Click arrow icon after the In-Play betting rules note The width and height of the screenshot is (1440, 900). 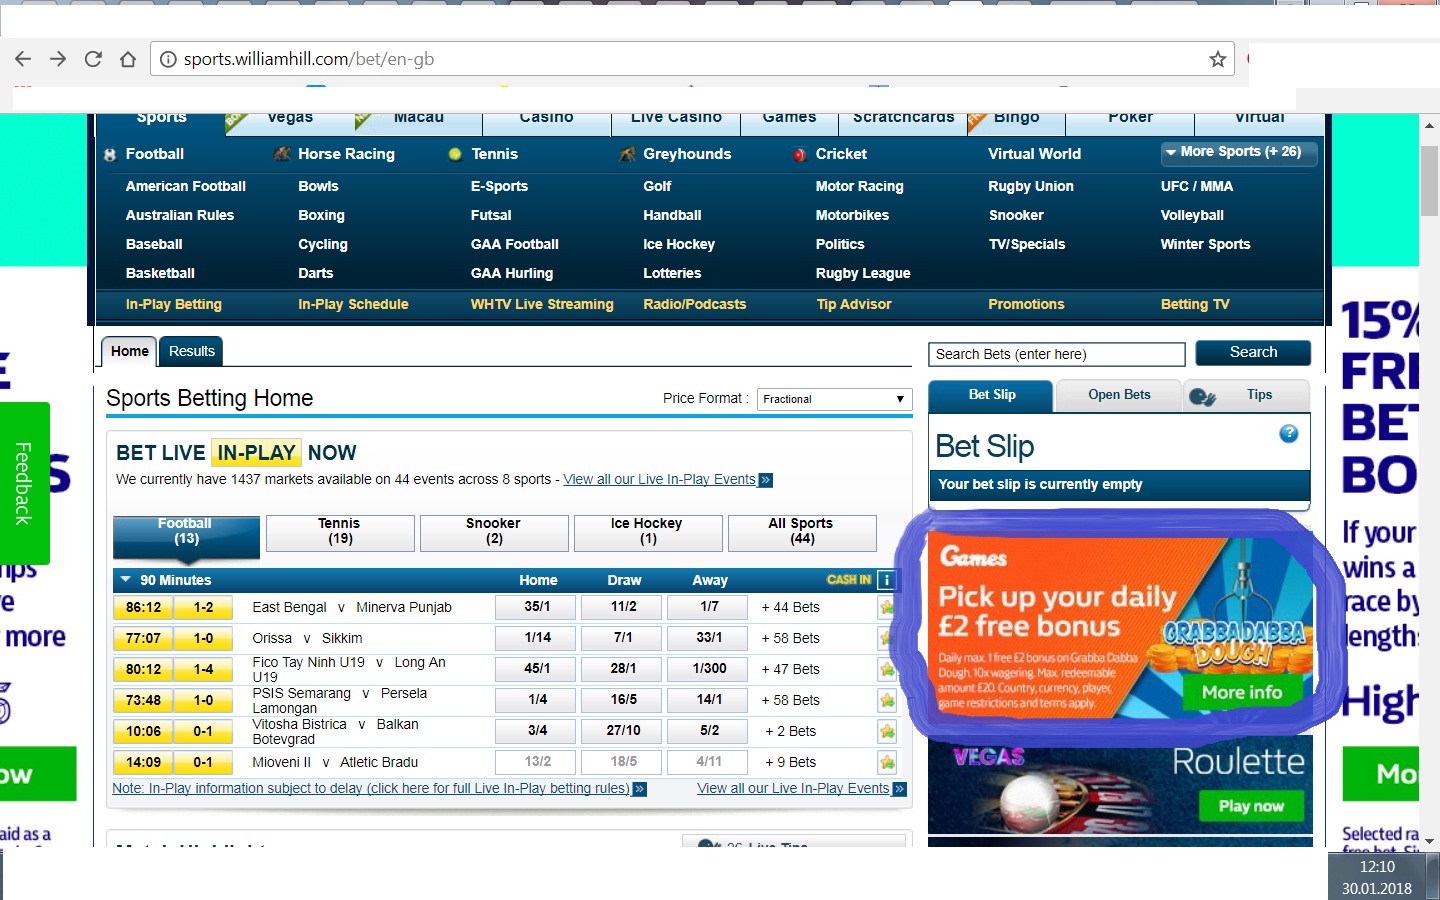pos(640,789)
